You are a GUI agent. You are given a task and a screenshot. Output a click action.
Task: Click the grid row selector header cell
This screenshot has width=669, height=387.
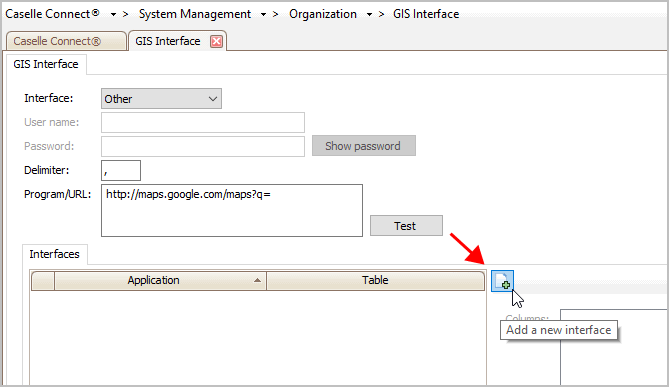click(43, 281)
